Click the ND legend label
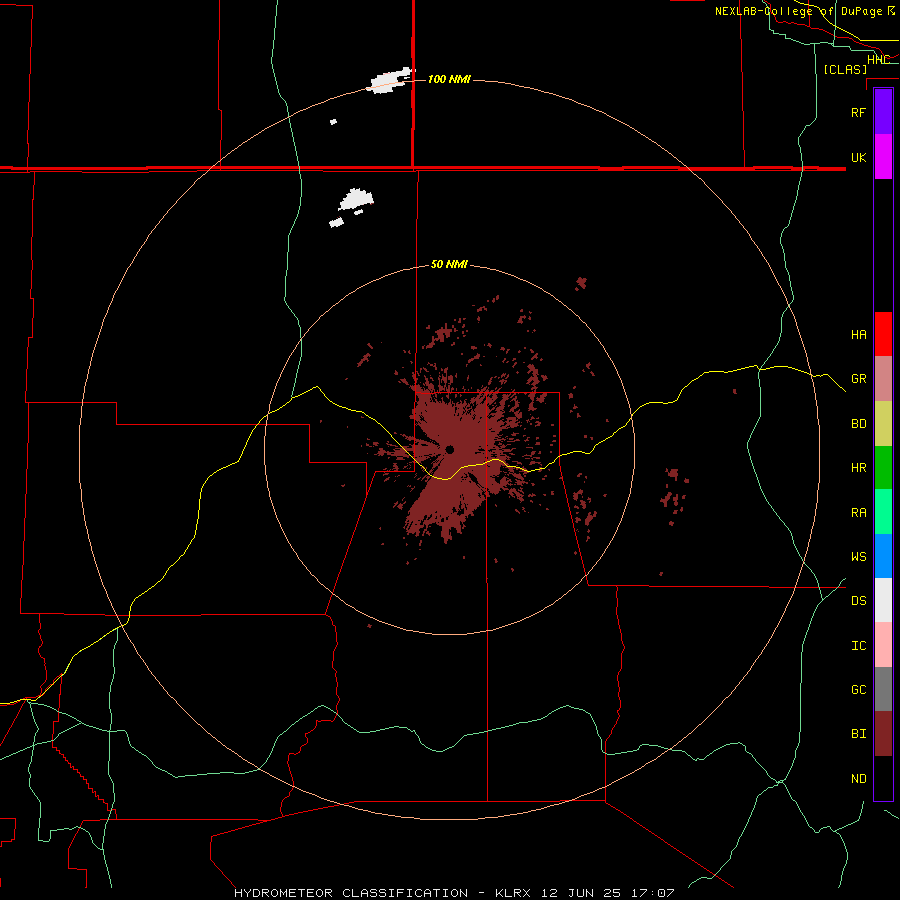The width and height of the screenshot is (900, 900). click(858, 779)
